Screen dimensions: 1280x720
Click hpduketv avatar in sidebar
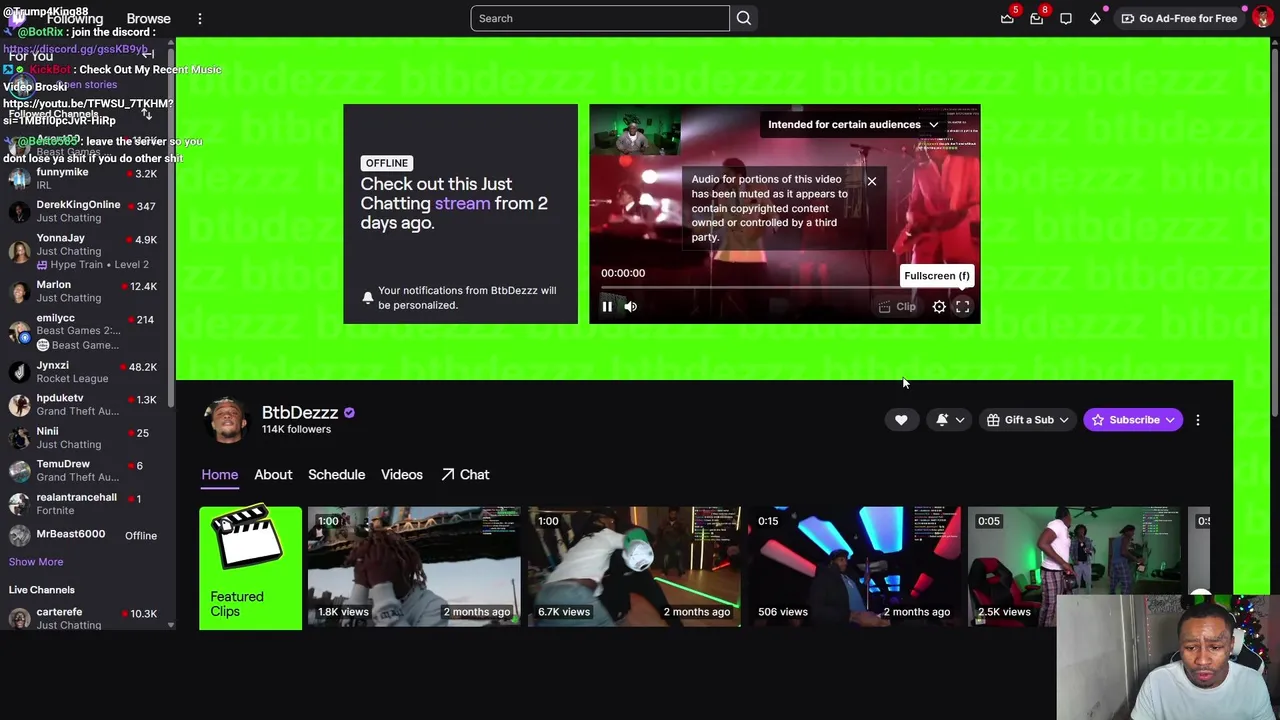click(19, 404)
